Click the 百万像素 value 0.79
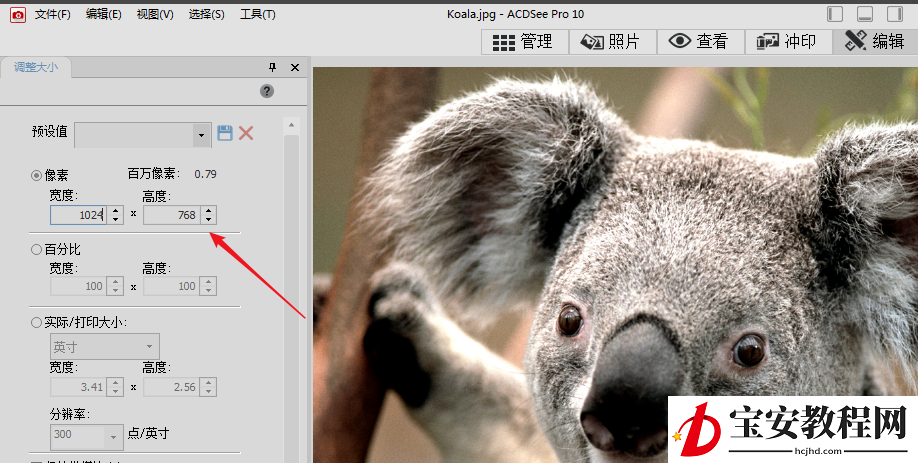The width and height of the screenshot is (918, 463). [x=205, y=174]
